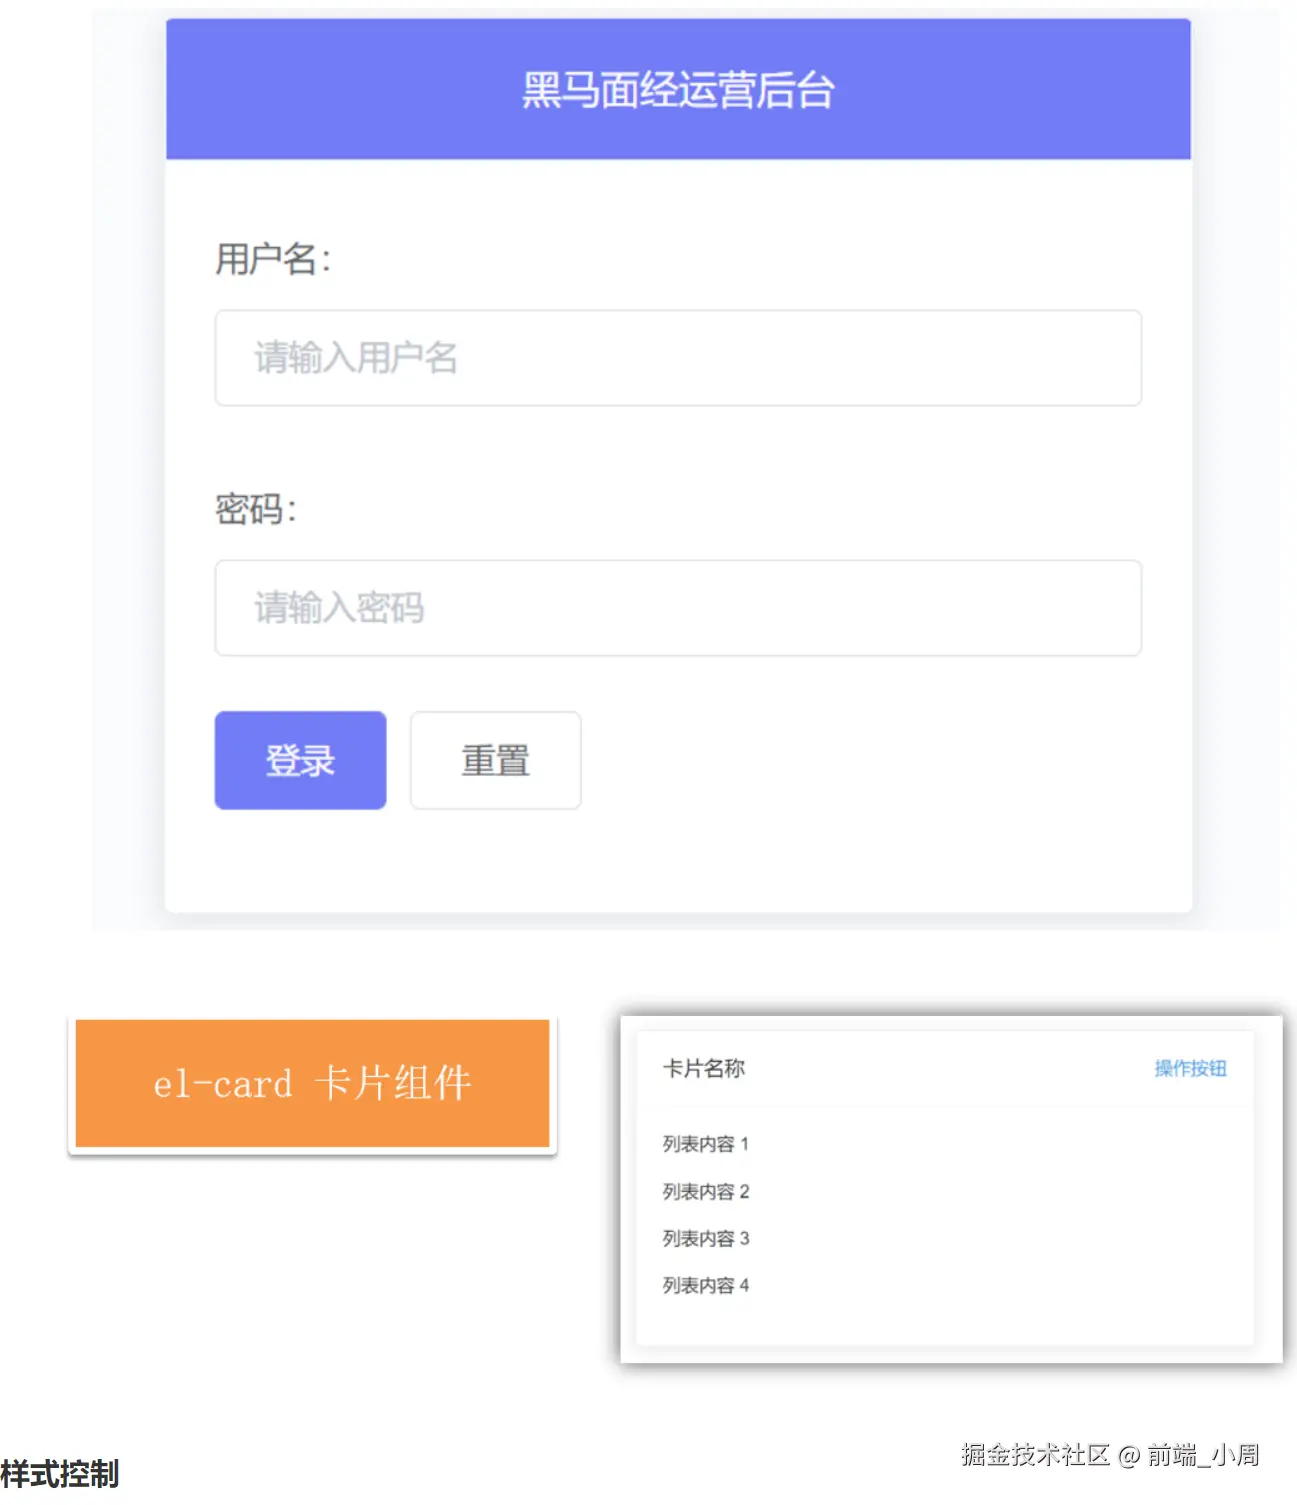Viewport: 1297px width, 1505px height.
Task: Click the 请输入密码 password input field
Action: [678, 608]
